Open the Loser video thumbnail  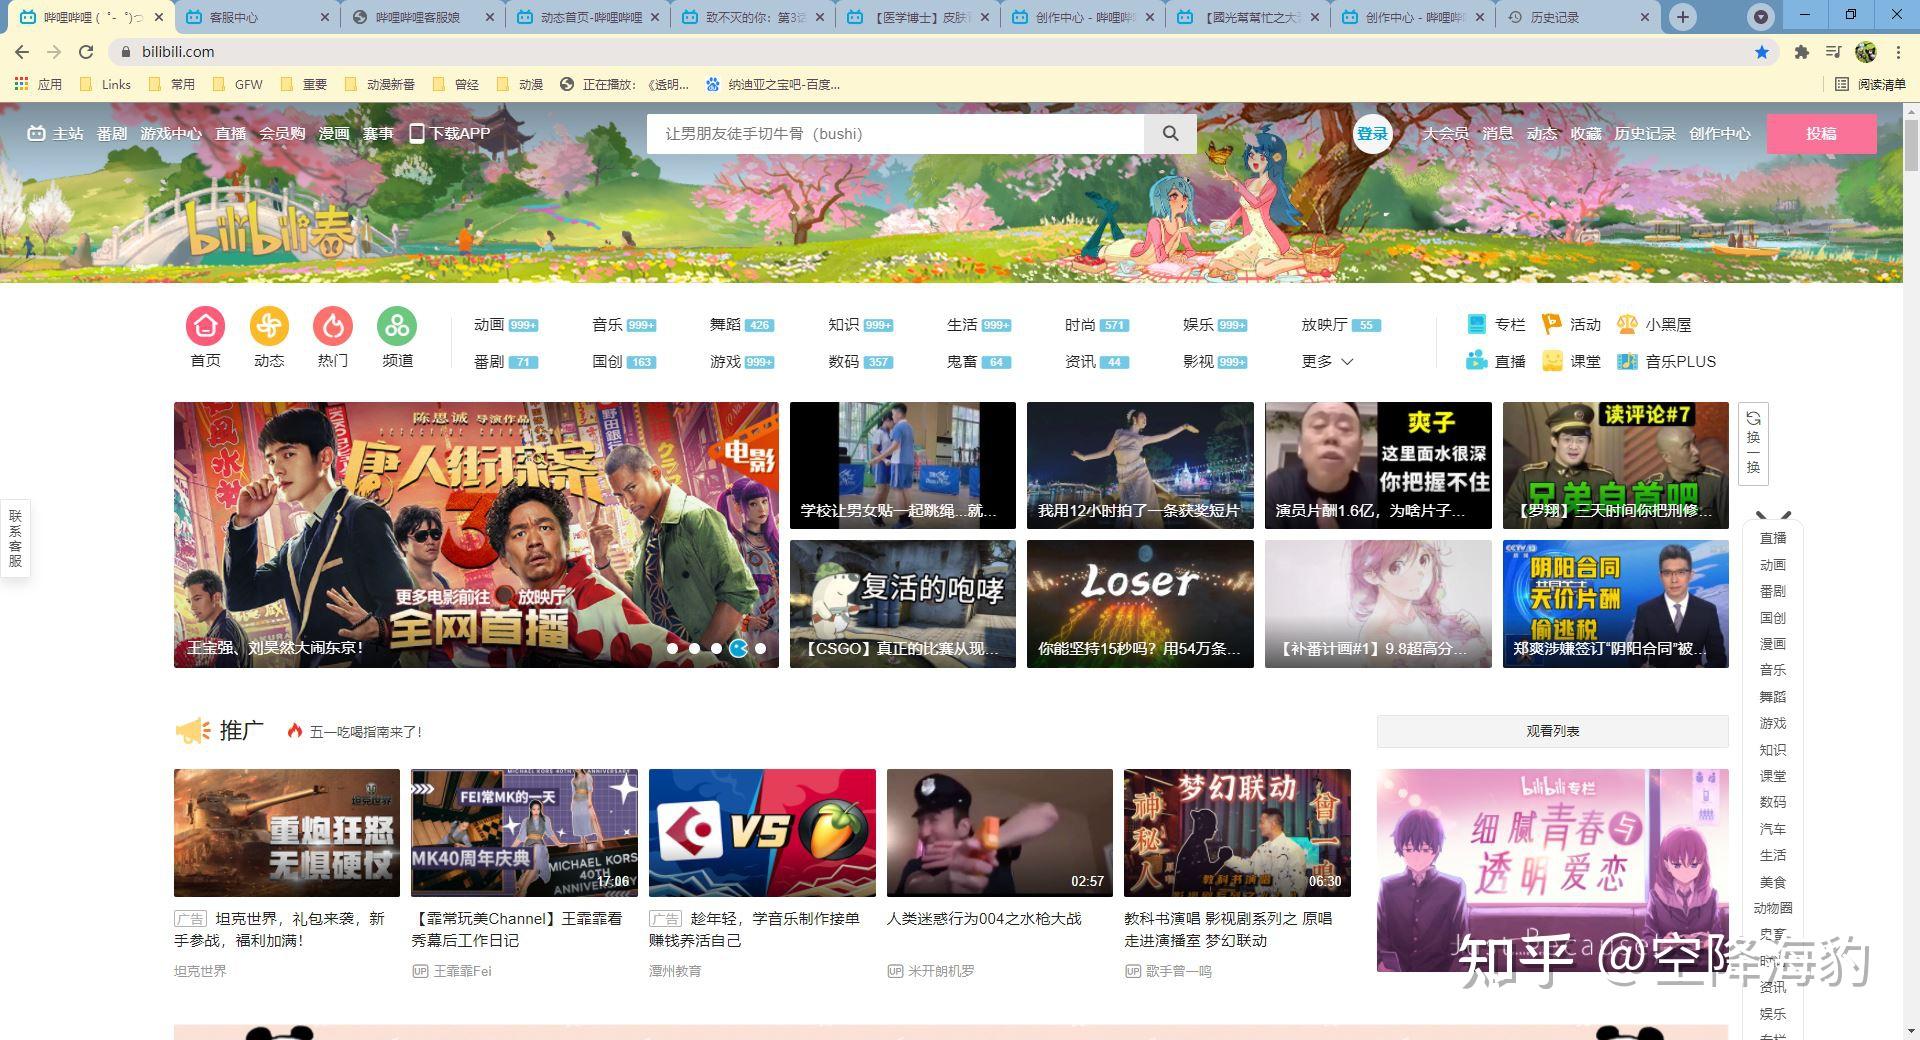pyautogui.click(x=1140, y=604)
